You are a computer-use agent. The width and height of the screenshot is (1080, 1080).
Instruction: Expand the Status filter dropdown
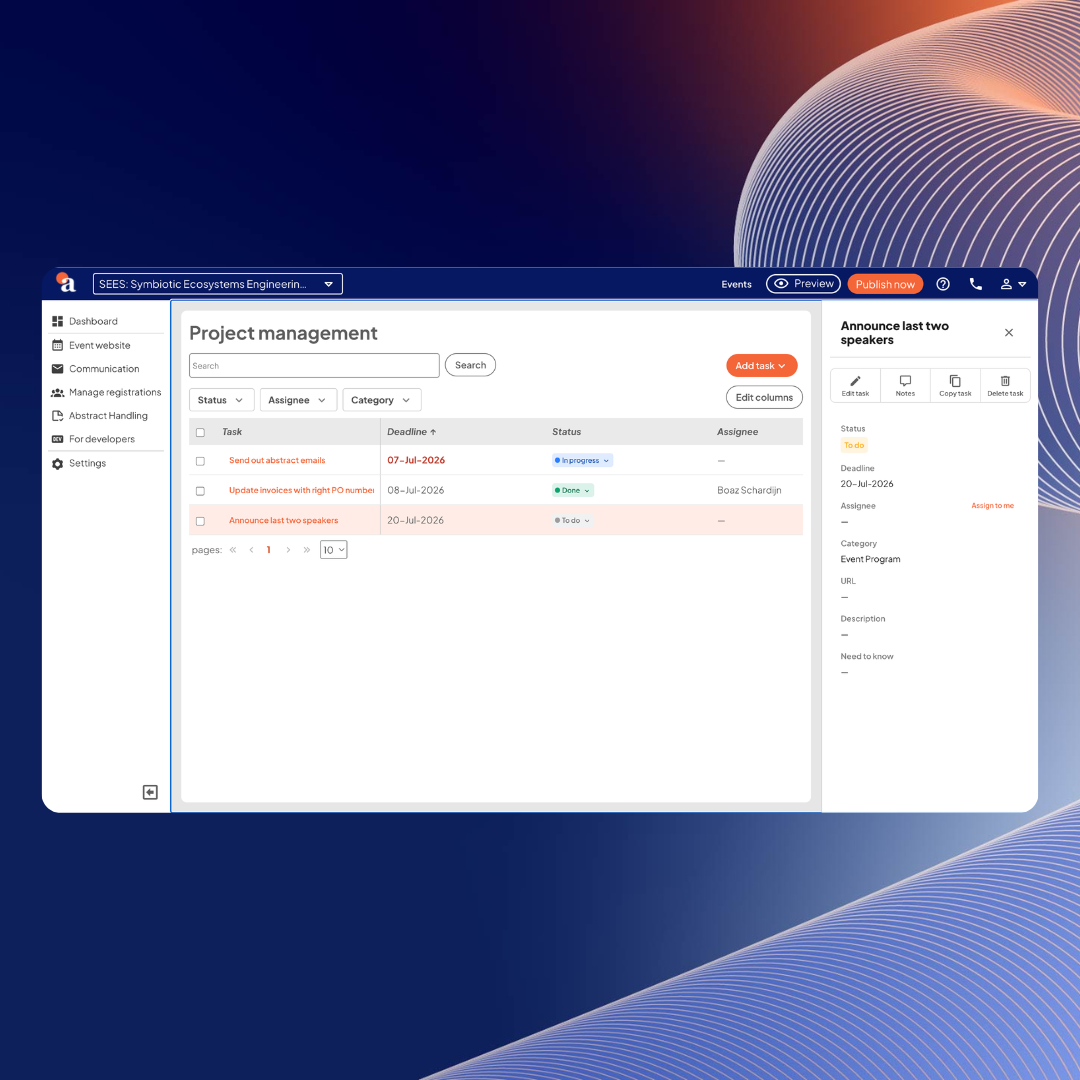point(221,400)
